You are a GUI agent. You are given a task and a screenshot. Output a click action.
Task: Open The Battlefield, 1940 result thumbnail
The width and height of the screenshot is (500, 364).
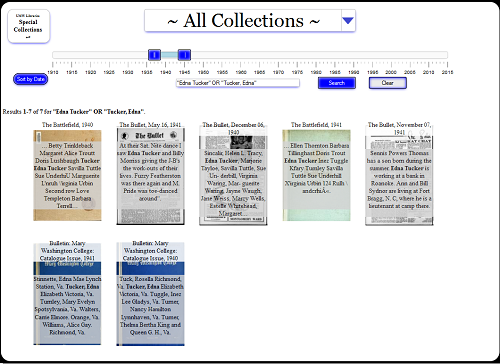pyautogui.click(x=67, y=175)
